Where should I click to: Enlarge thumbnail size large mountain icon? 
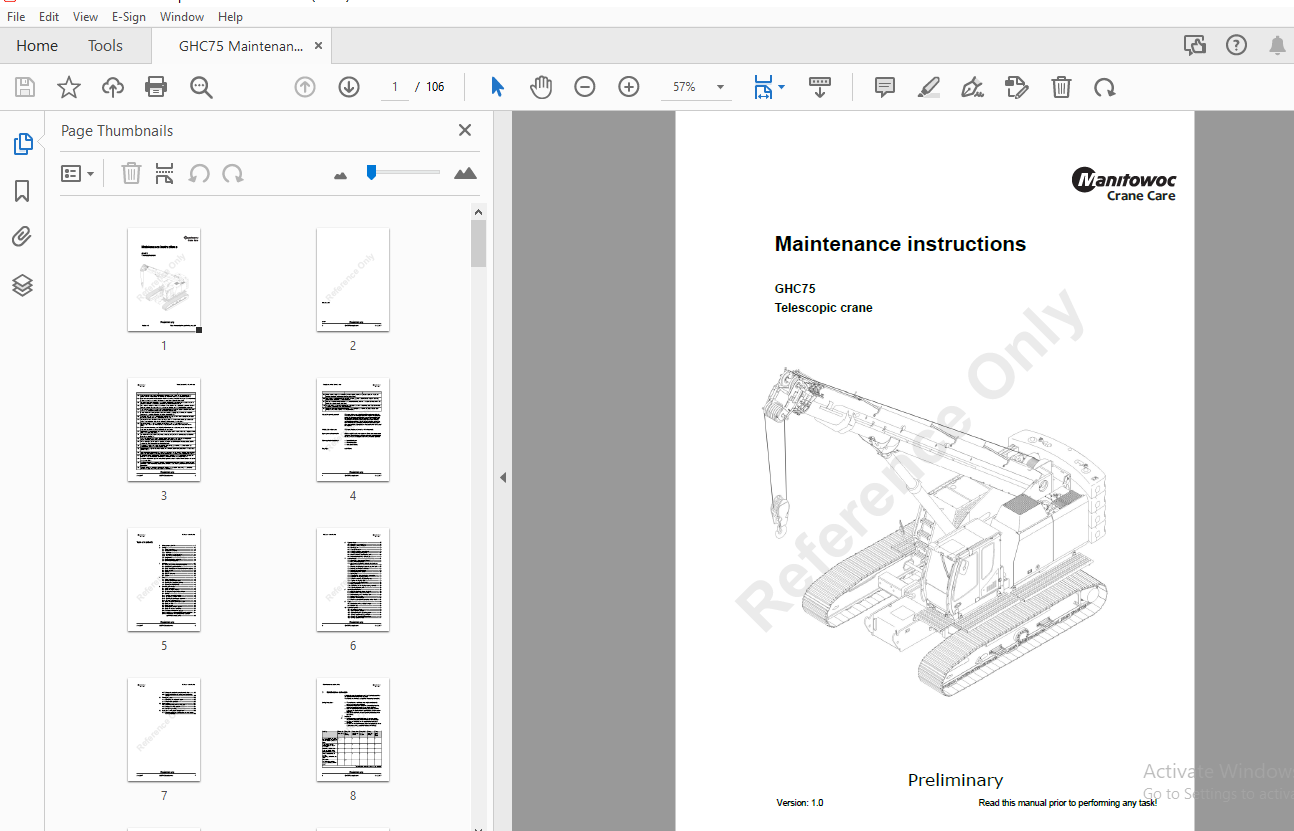pyautogui.click(x=465, y=173)
